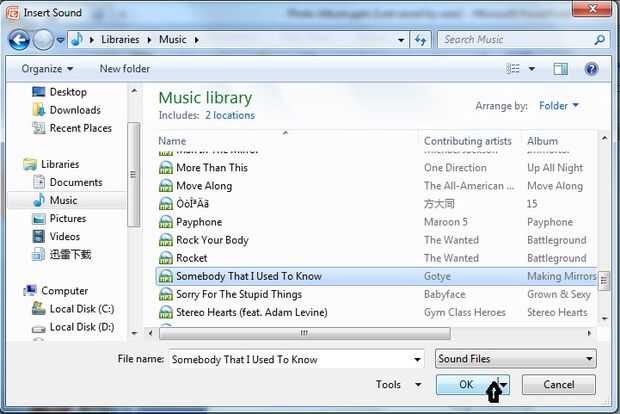The width and height of the screenshot is (620, 414).
Task: Create a New folder
Action: pyautogui.click(x=125, y=69)
